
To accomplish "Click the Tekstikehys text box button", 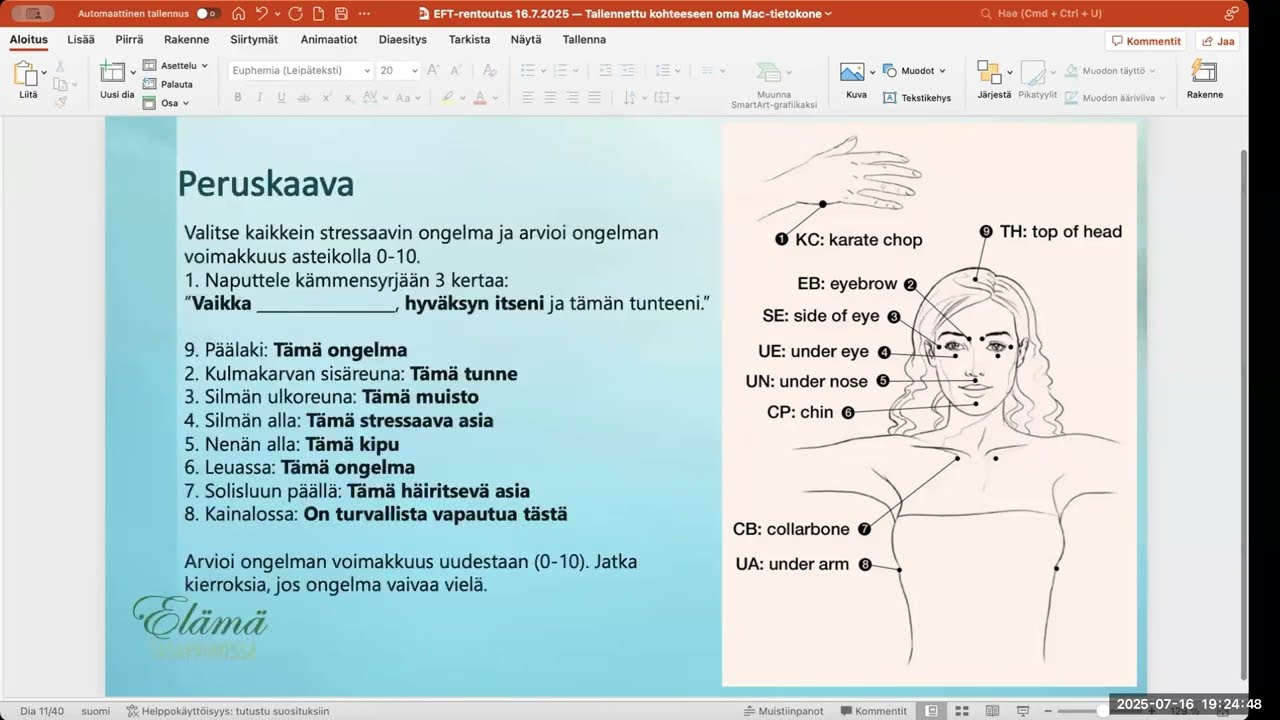I will coord(917,97).
